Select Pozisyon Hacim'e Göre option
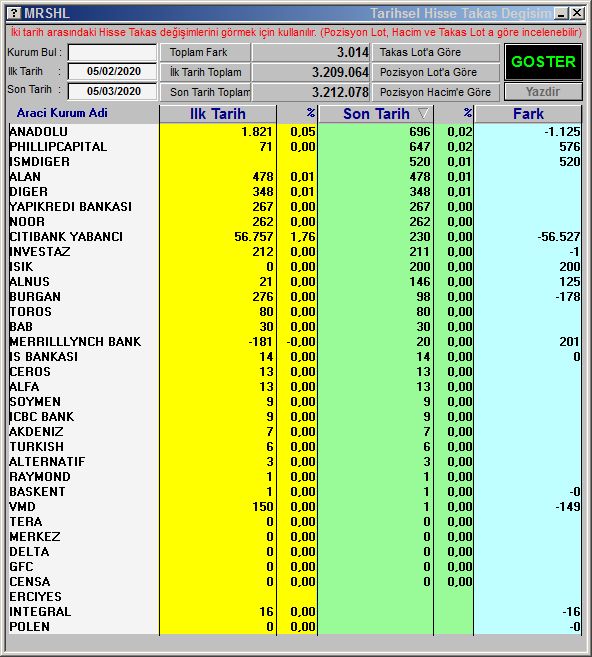 click(x=436, y=92)
